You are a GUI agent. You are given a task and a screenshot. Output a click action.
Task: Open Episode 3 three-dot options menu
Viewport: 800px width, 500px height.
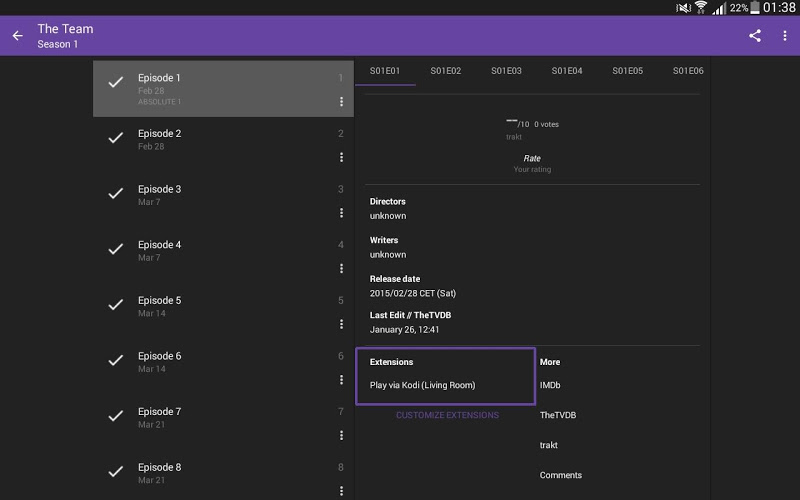[x=341, y=213]
